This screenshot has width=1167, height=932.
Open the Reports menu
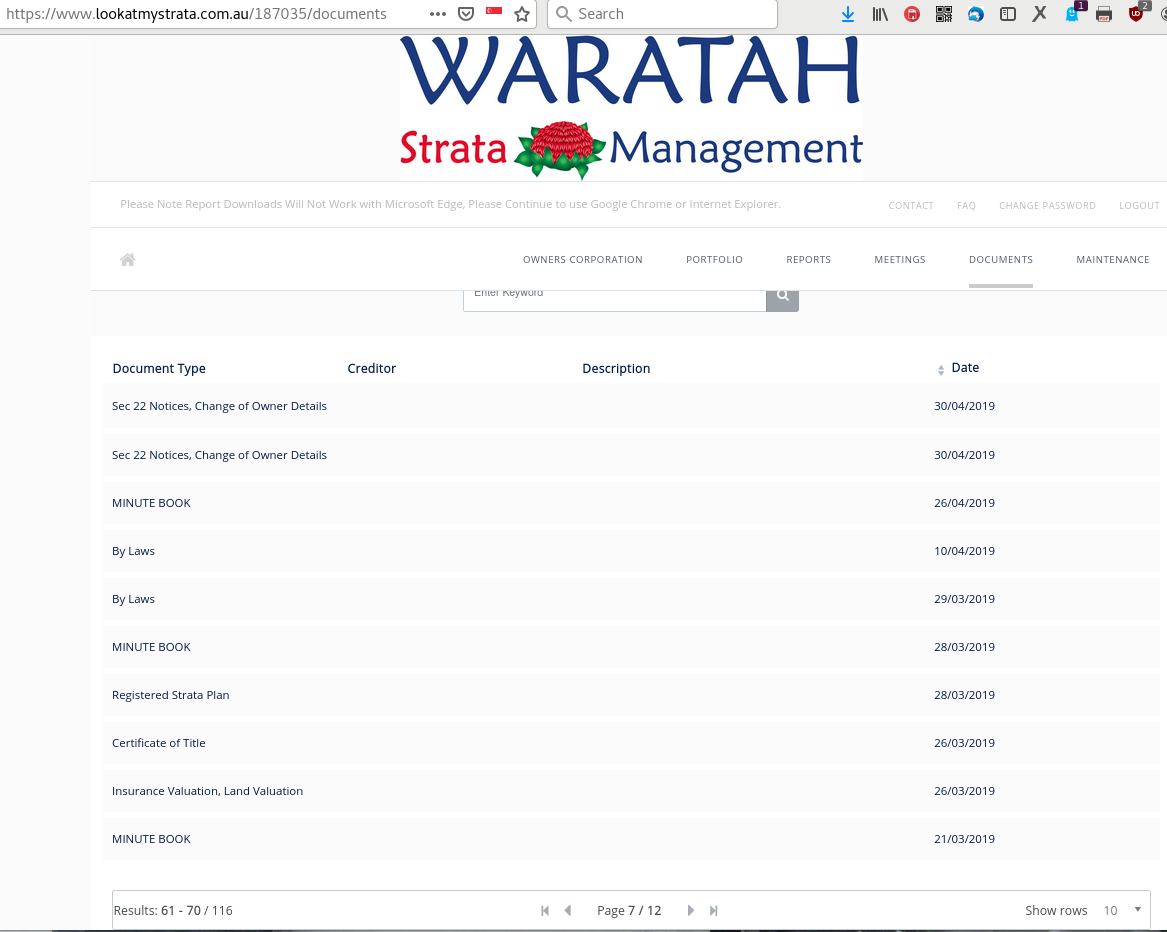808,260
